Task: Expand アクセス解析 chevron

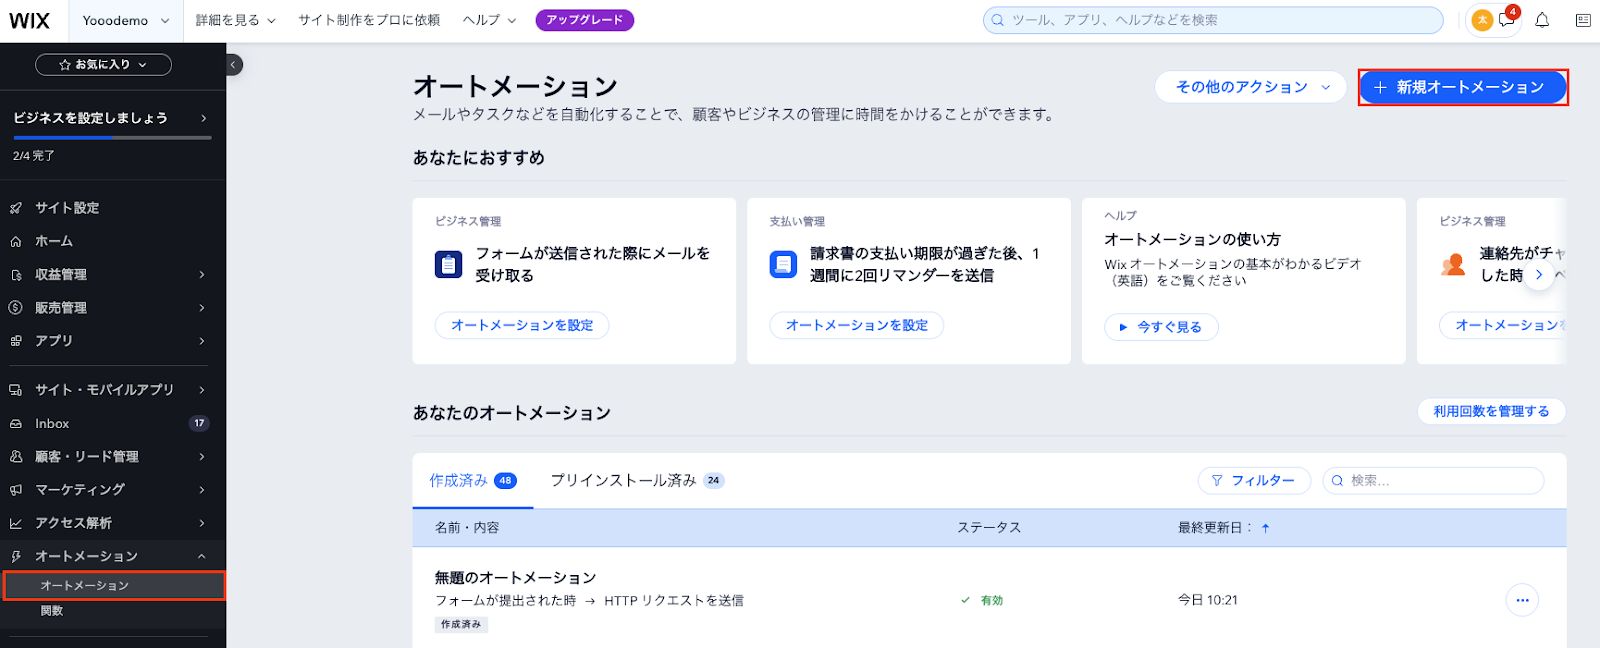Action: [x=202, y=523]
